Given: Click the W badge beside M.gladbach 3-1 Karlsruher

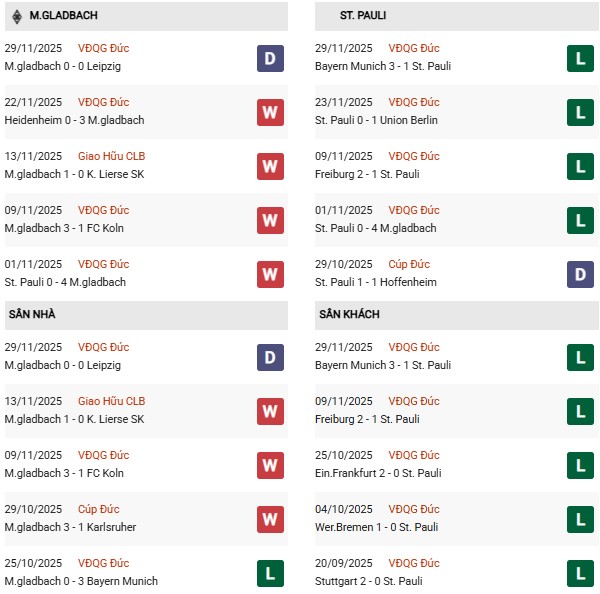Looking at the screenshot, I should (x=270, y=519).
